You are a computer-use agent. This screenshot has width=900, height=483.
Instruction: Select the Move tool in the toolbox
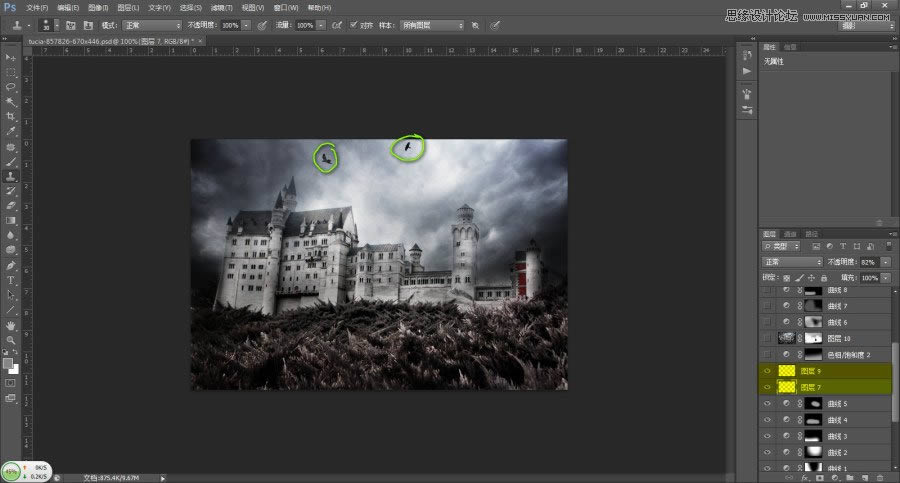(x=11, y=58)
